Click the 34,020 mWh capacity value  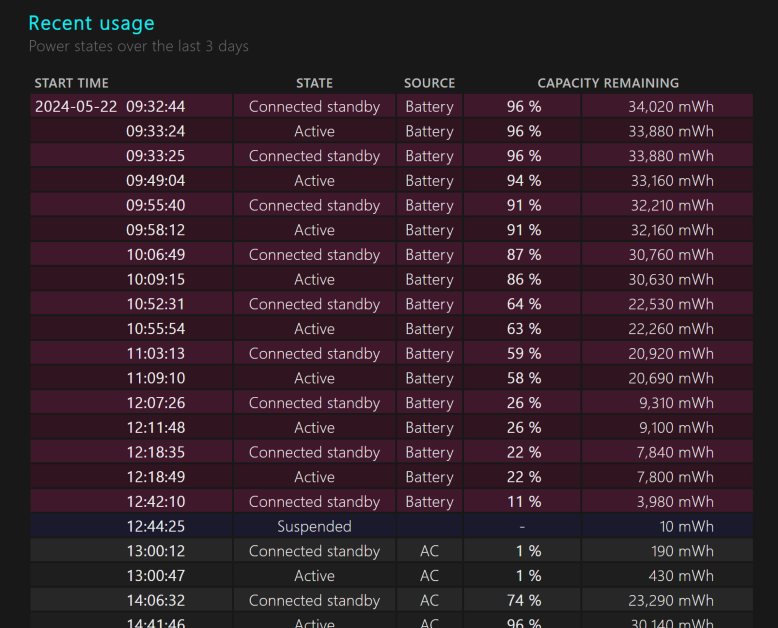671,107
